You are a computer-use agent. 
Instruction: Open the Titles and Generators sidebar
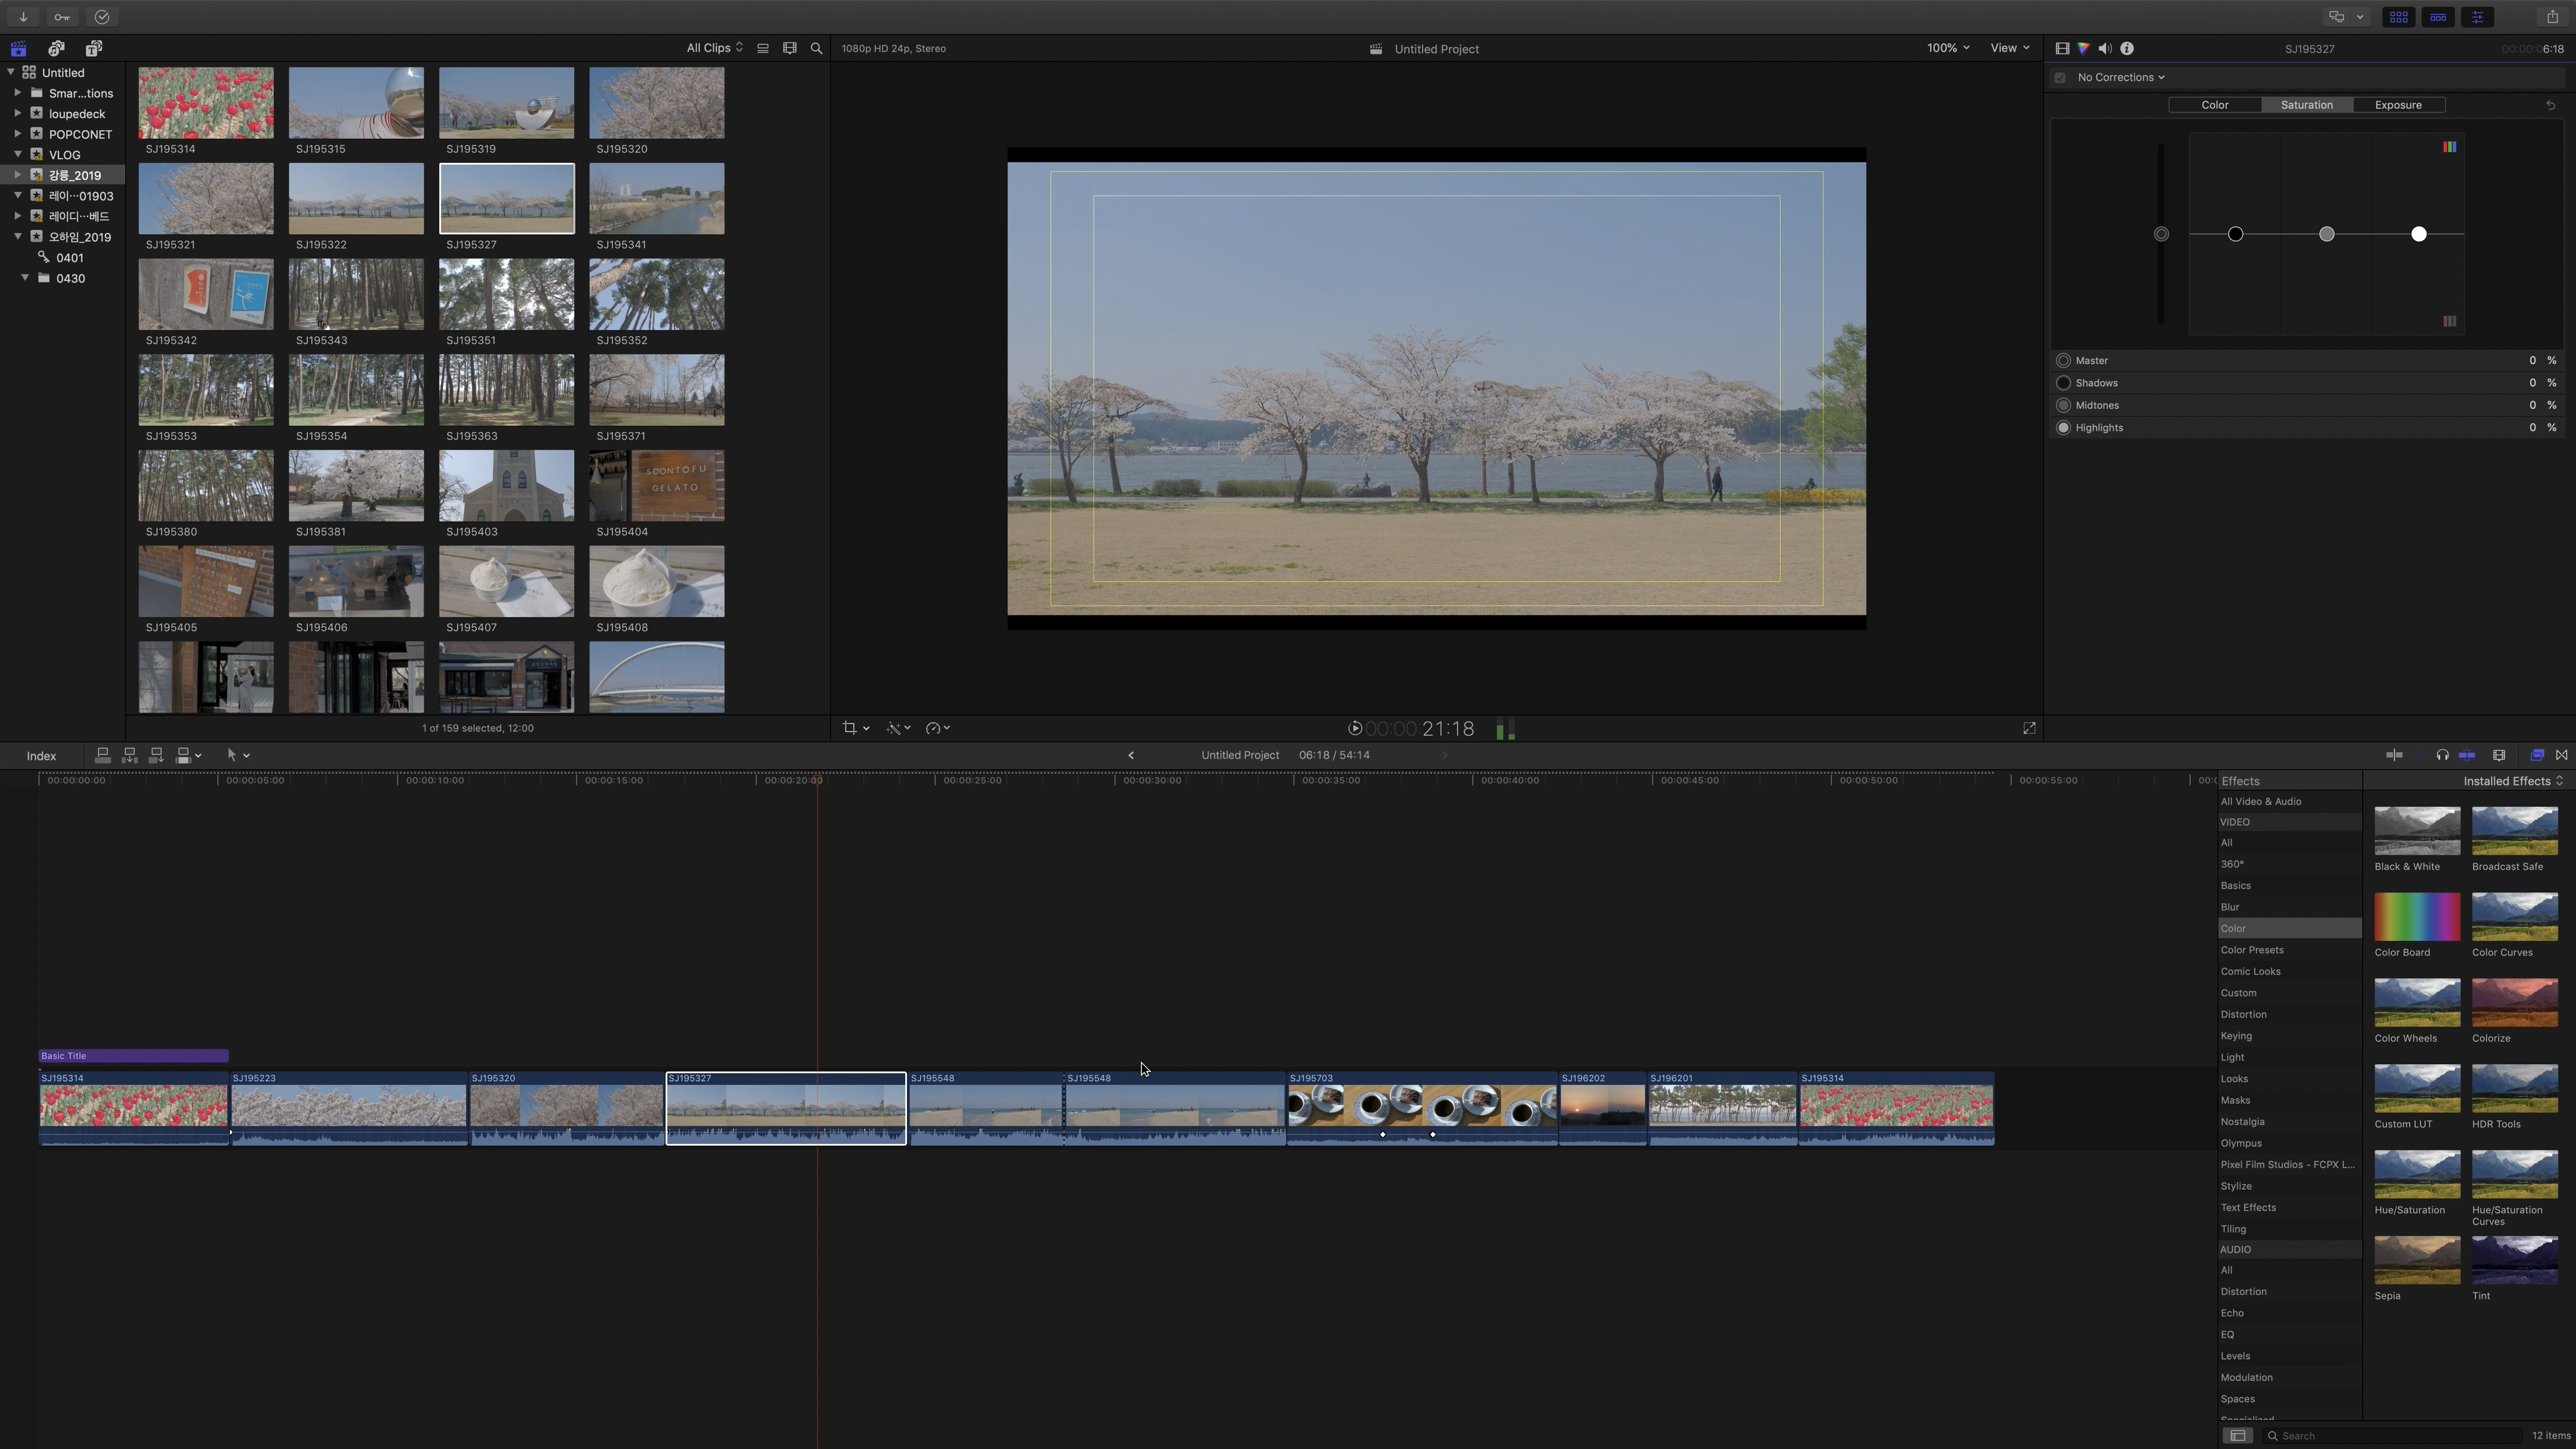pos(93,48)
